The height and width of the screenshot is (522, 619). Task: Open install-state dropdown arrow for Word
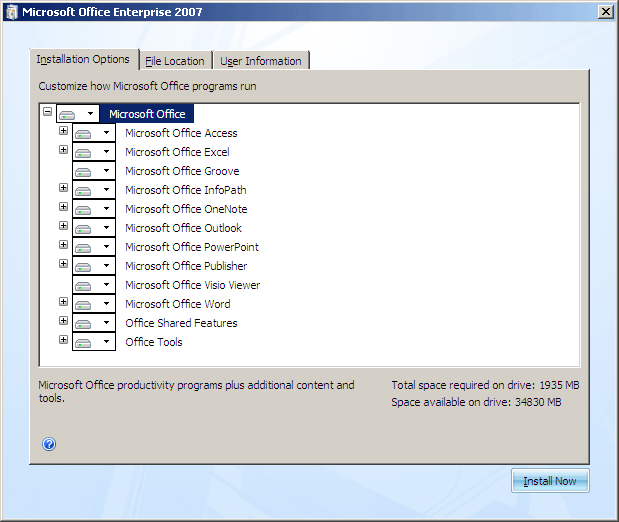point(106,303)
